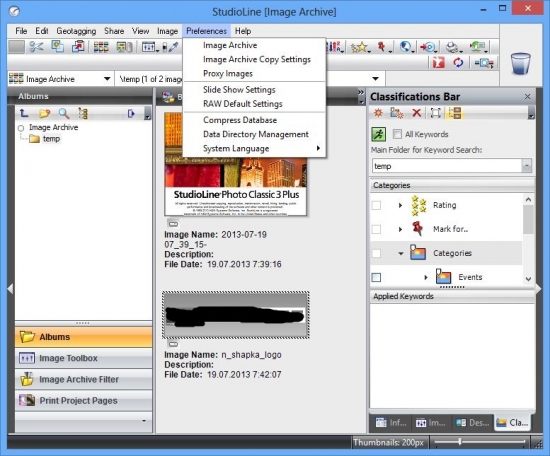Click the red refresh arrows icon
The image size is (550, 456).
pos(458,63)
